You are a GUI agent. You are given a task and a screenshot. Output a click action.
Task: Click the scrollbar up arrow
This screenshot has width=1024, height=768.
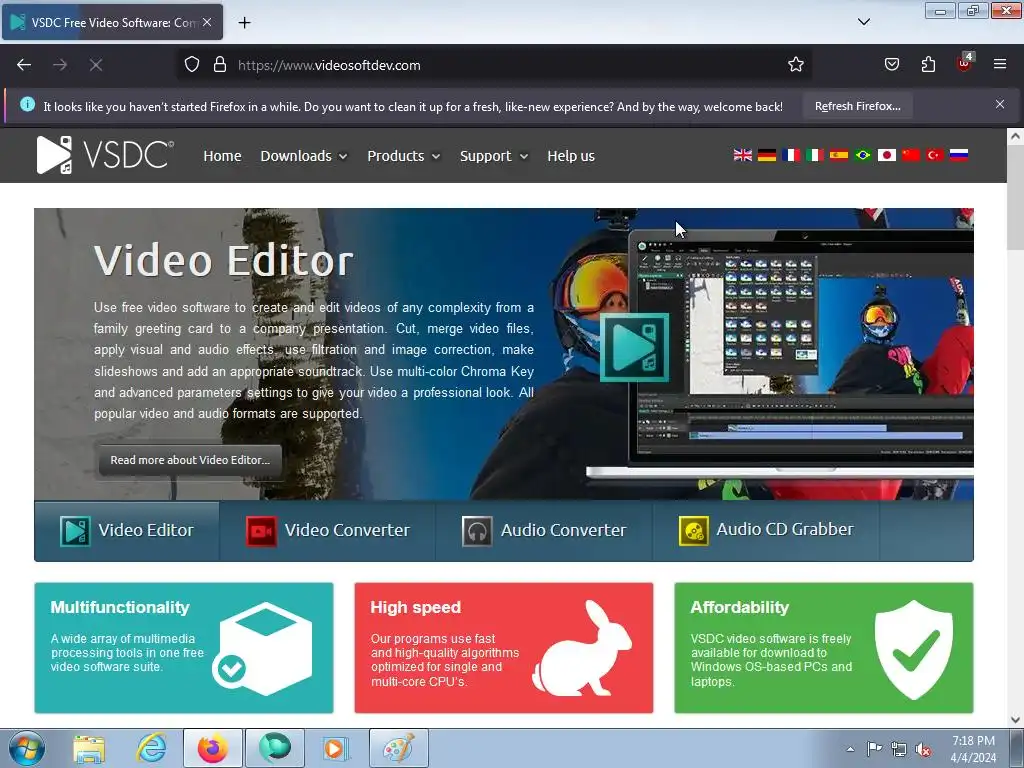coord(1015,136)
